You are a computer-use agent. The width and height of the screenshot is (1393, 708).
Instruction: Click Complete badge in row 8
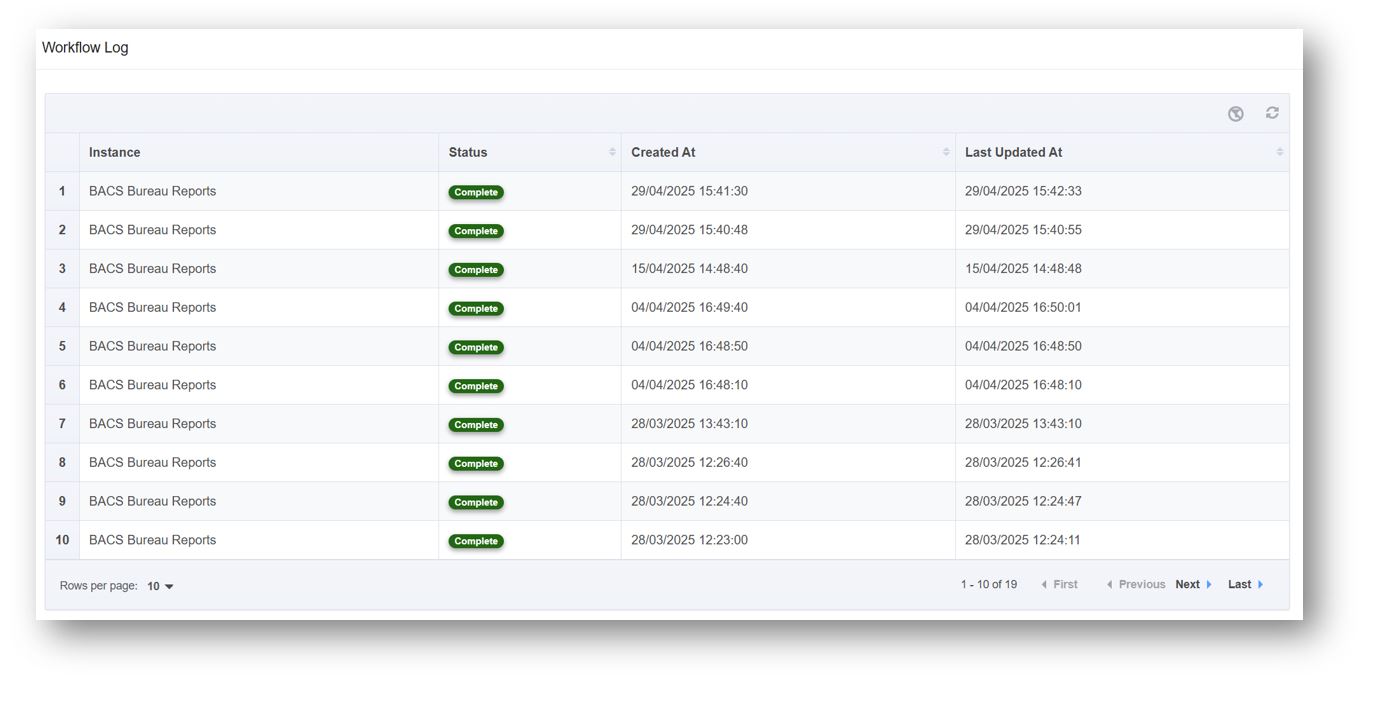[x=476, y=464]
